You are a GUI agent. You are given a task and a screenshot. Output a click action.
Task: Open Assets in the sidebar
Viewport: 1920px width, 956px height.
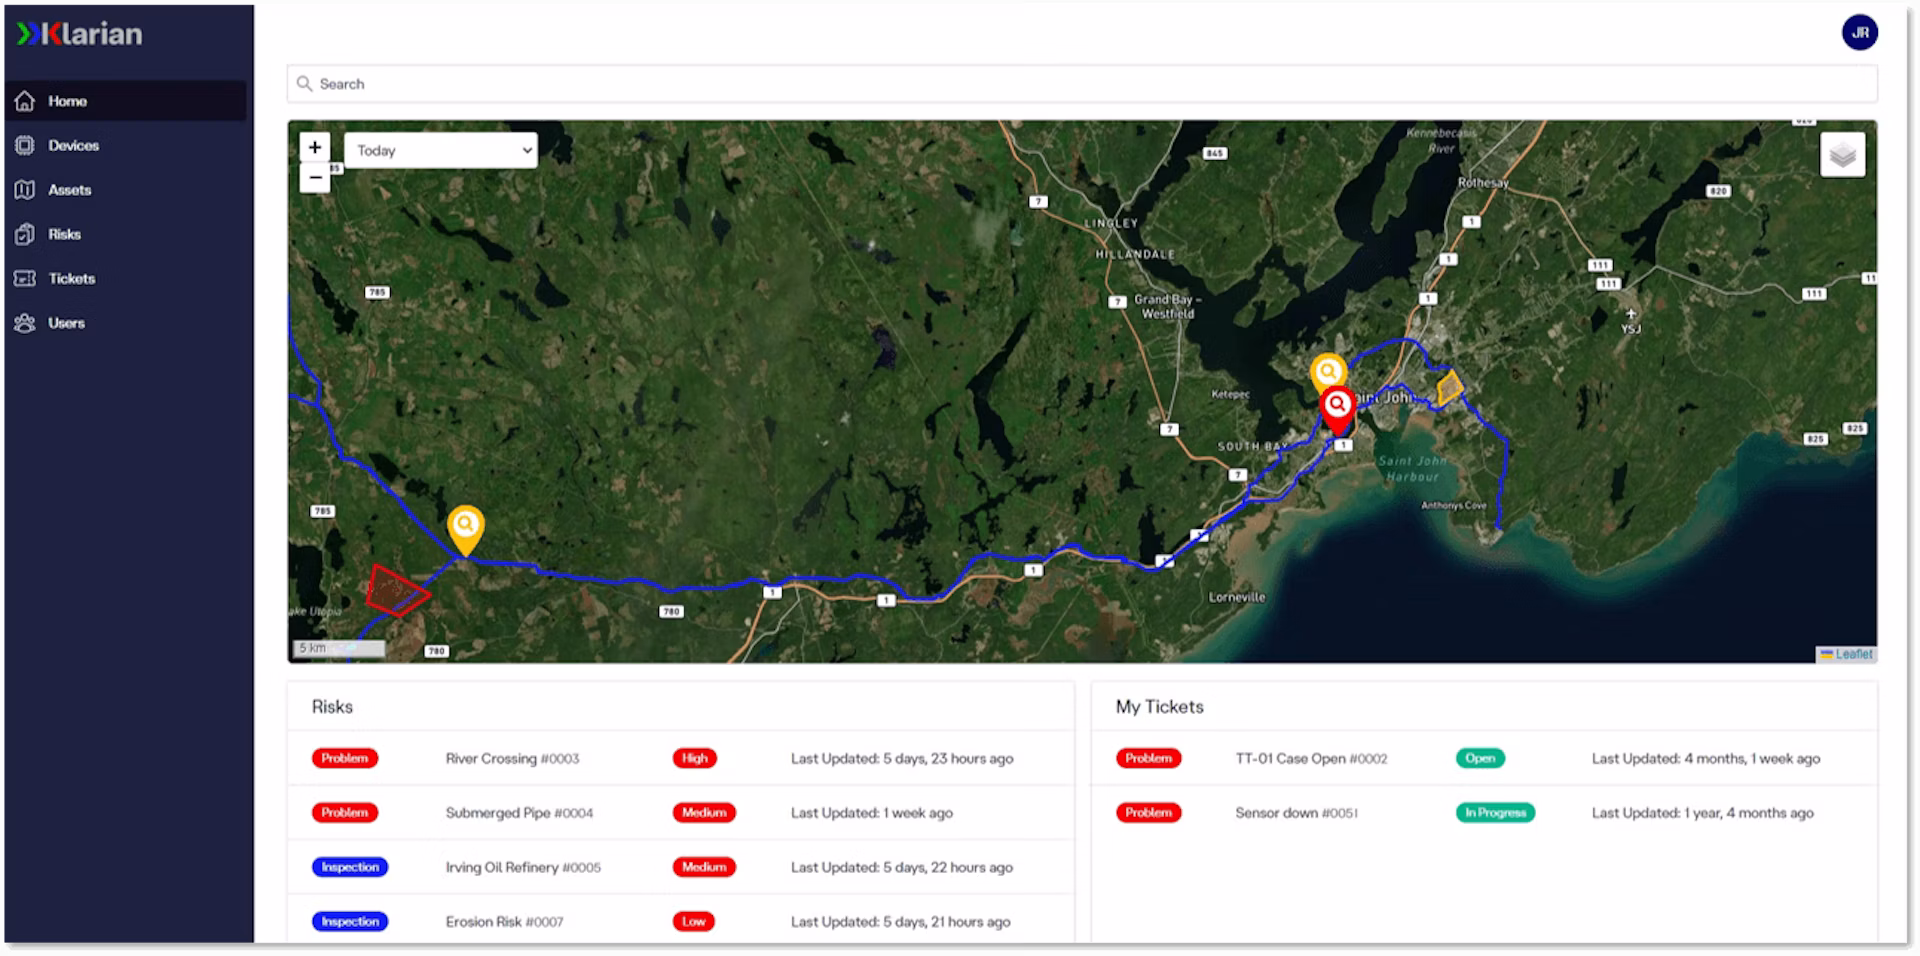point(69,190)
